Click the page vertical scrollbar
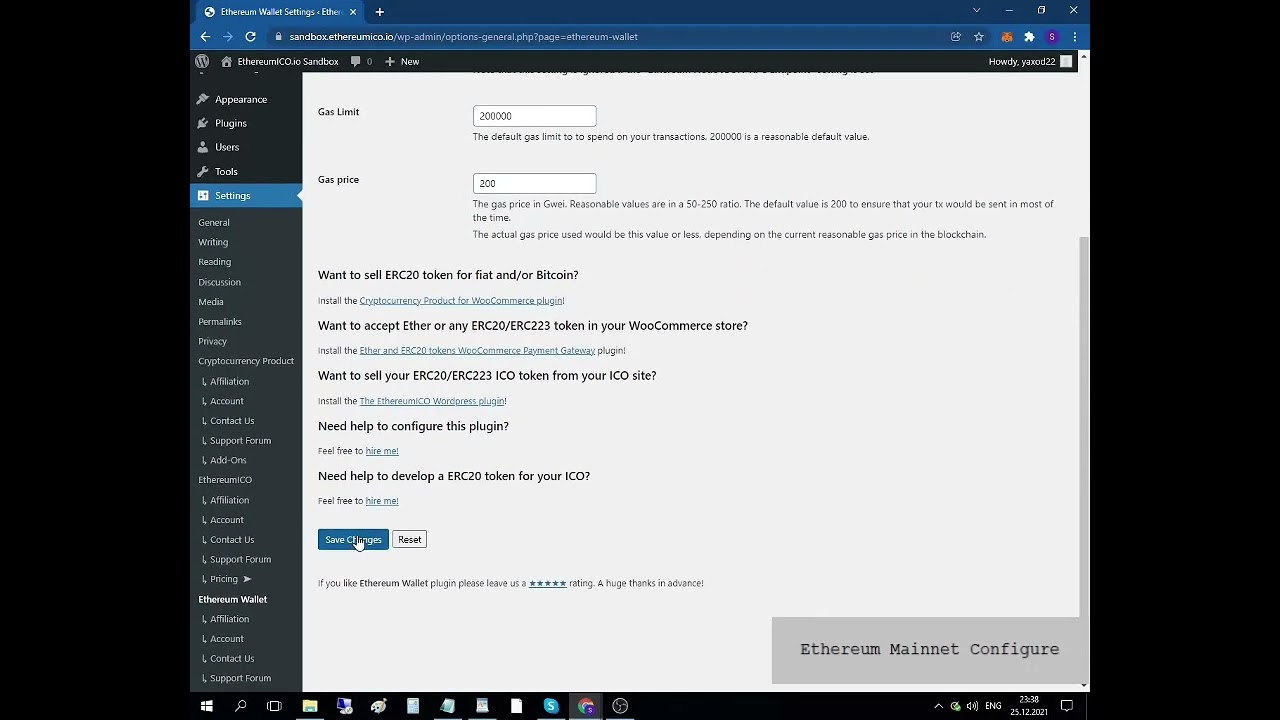 point(1084,427)
